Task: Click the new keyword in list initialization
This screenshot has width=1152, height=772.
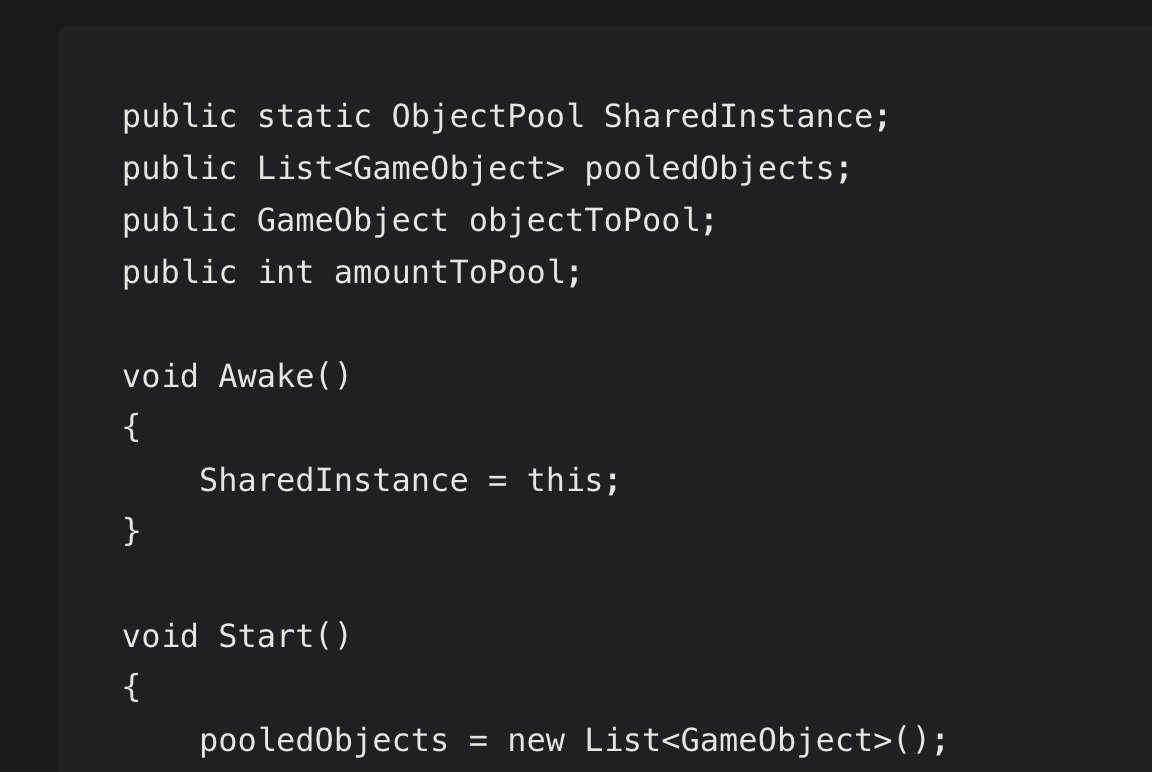Action: point(536,740)
